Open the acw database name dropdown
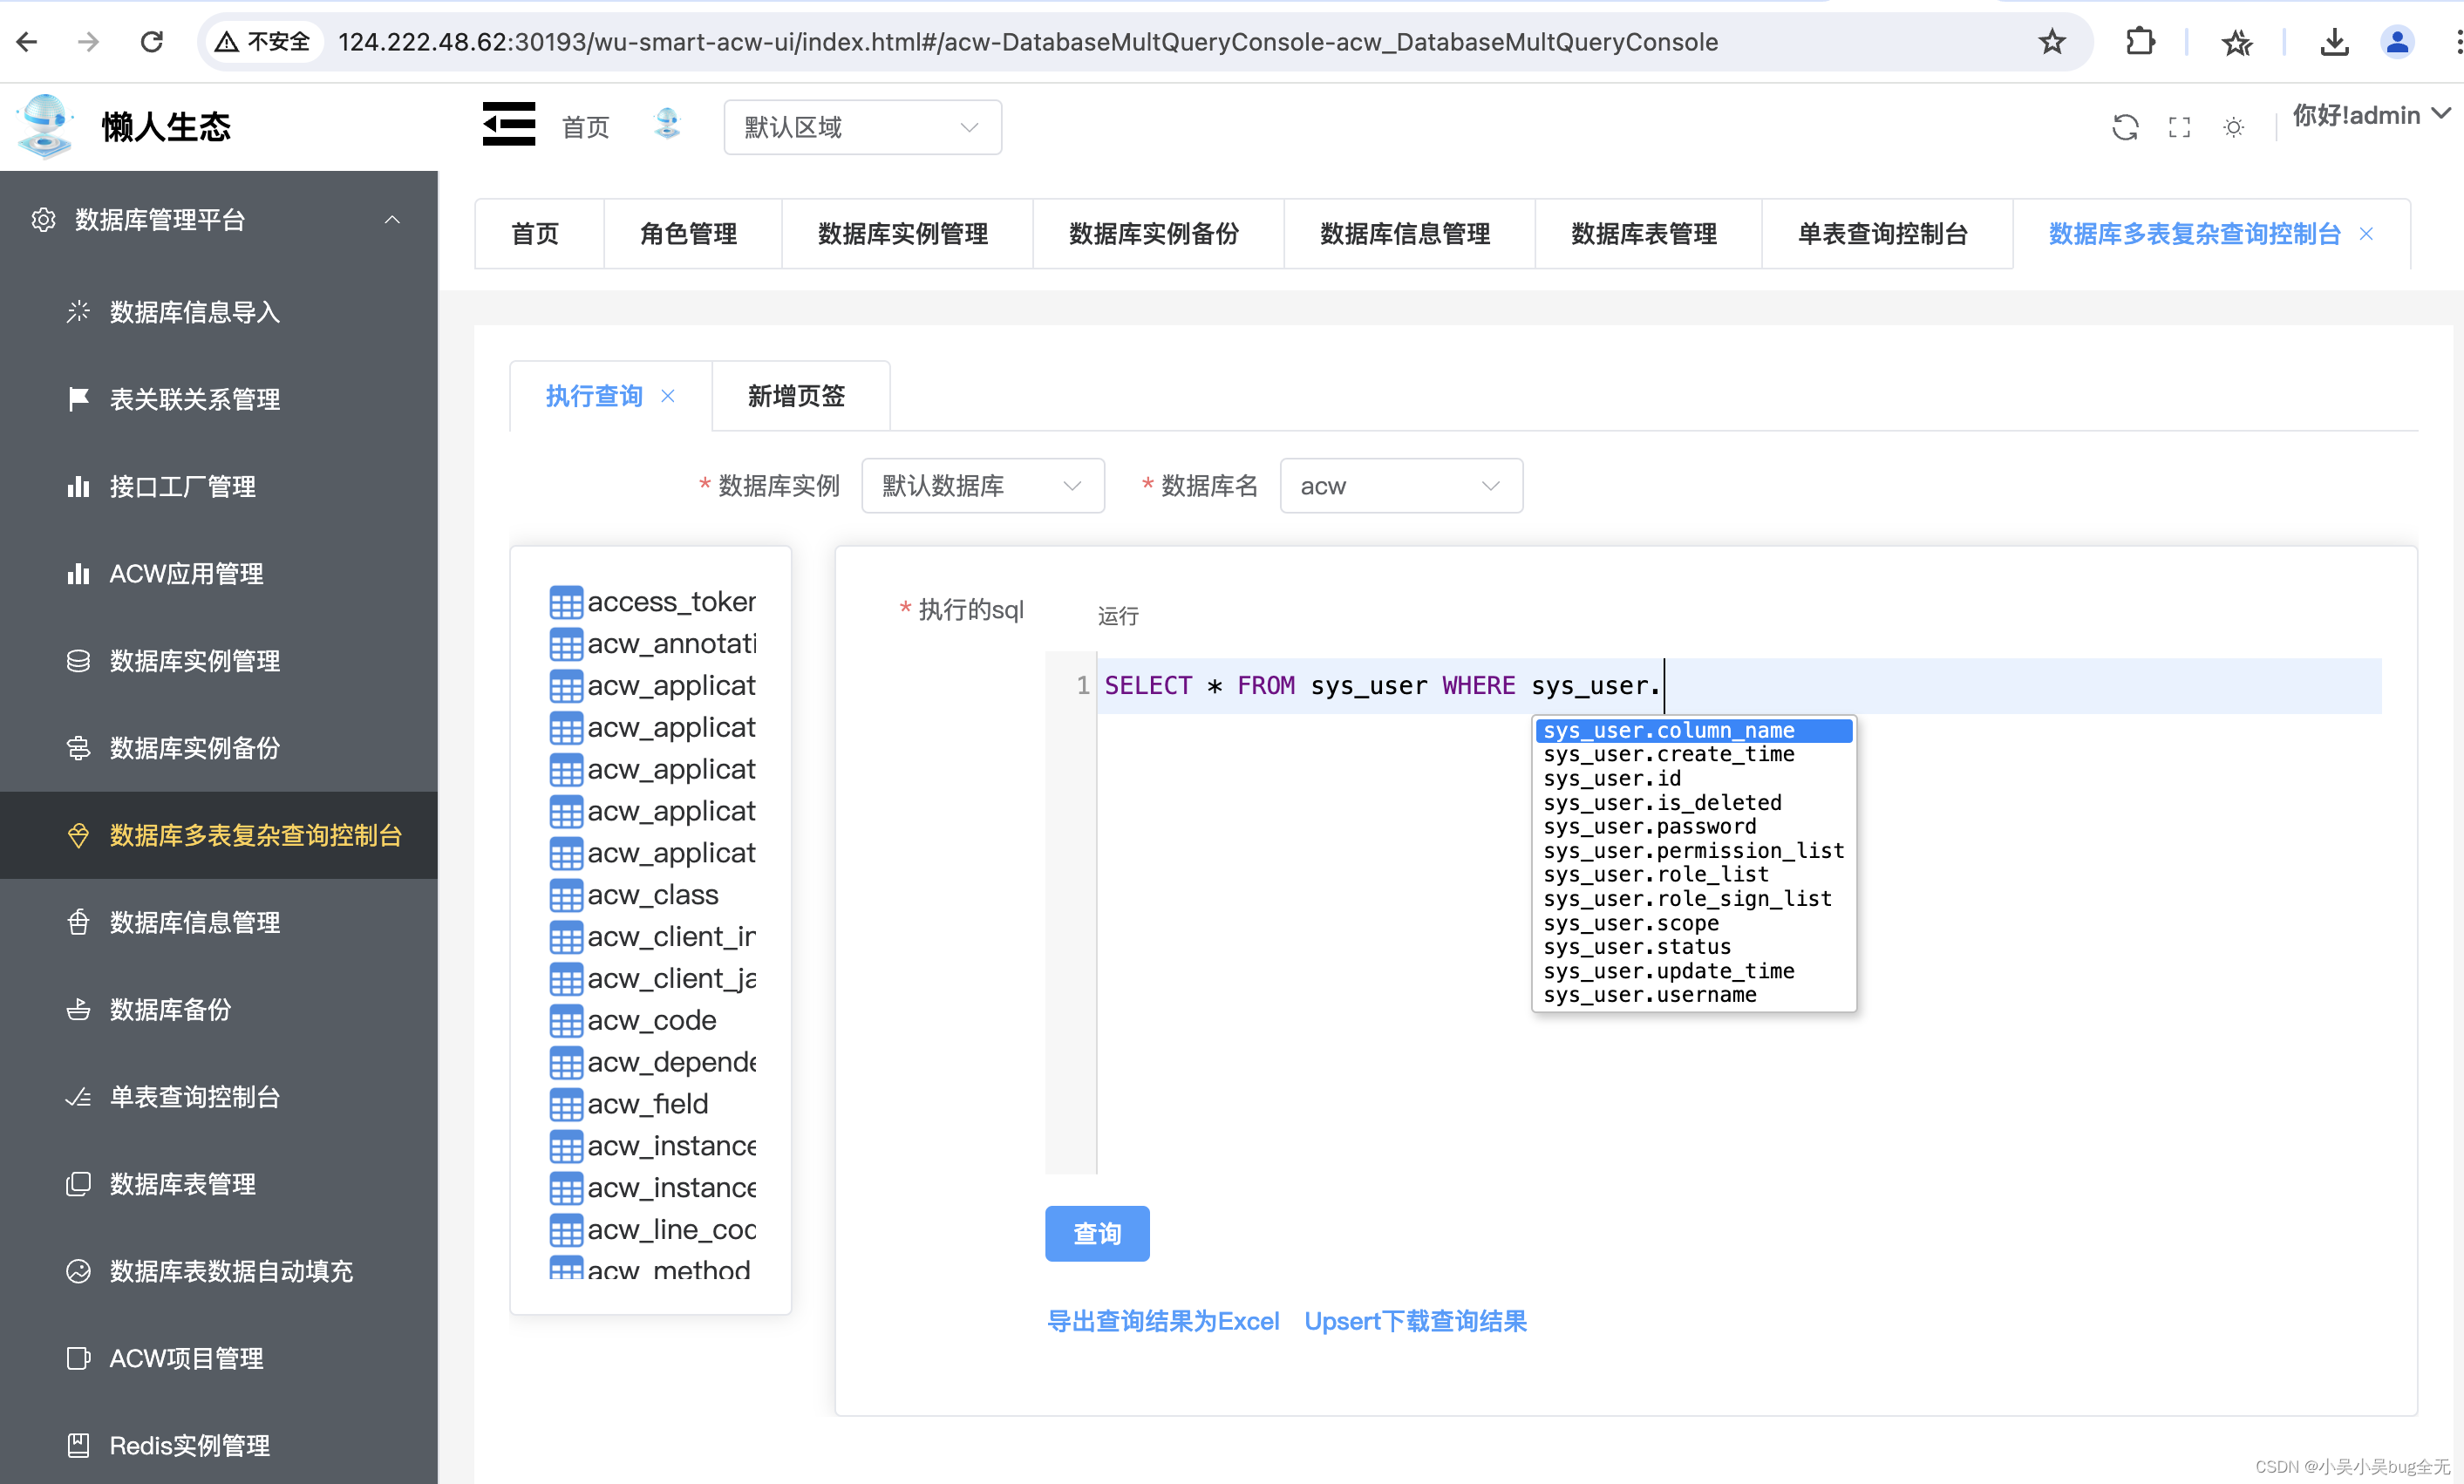 click(1400, 486)
